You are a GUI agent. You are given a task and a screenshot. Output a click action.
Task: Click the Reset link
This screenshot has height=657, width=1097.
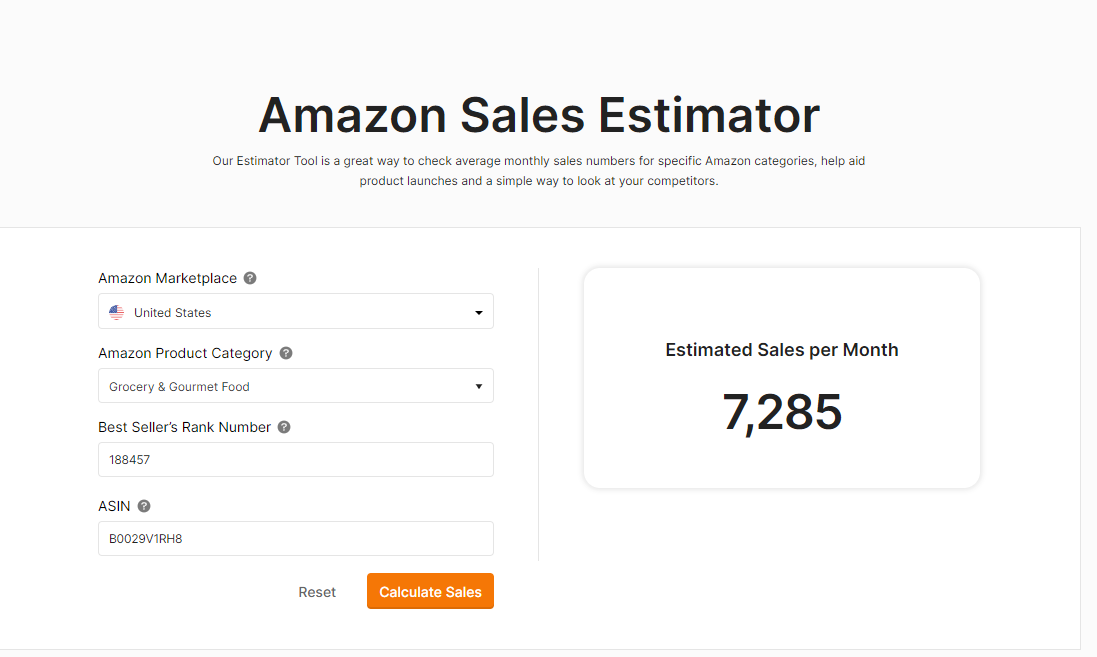[317, 592]
